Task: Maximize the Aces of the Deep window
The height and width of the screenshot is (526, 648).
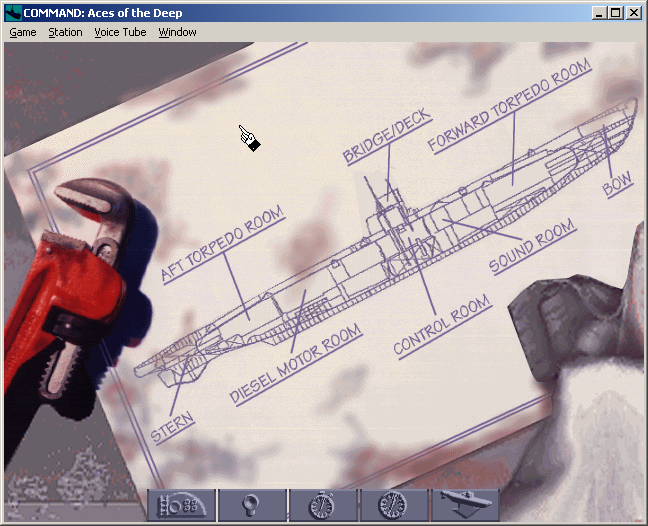Action: pyautogui.click(x=615, y=13)
